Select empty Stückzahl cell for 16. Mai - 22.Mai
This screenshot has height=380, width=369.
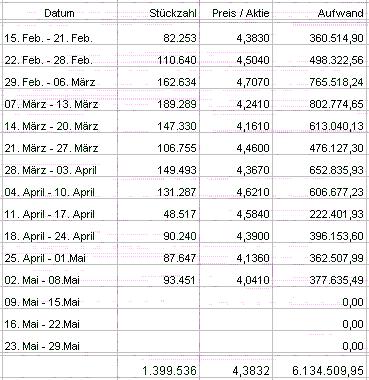159,324
